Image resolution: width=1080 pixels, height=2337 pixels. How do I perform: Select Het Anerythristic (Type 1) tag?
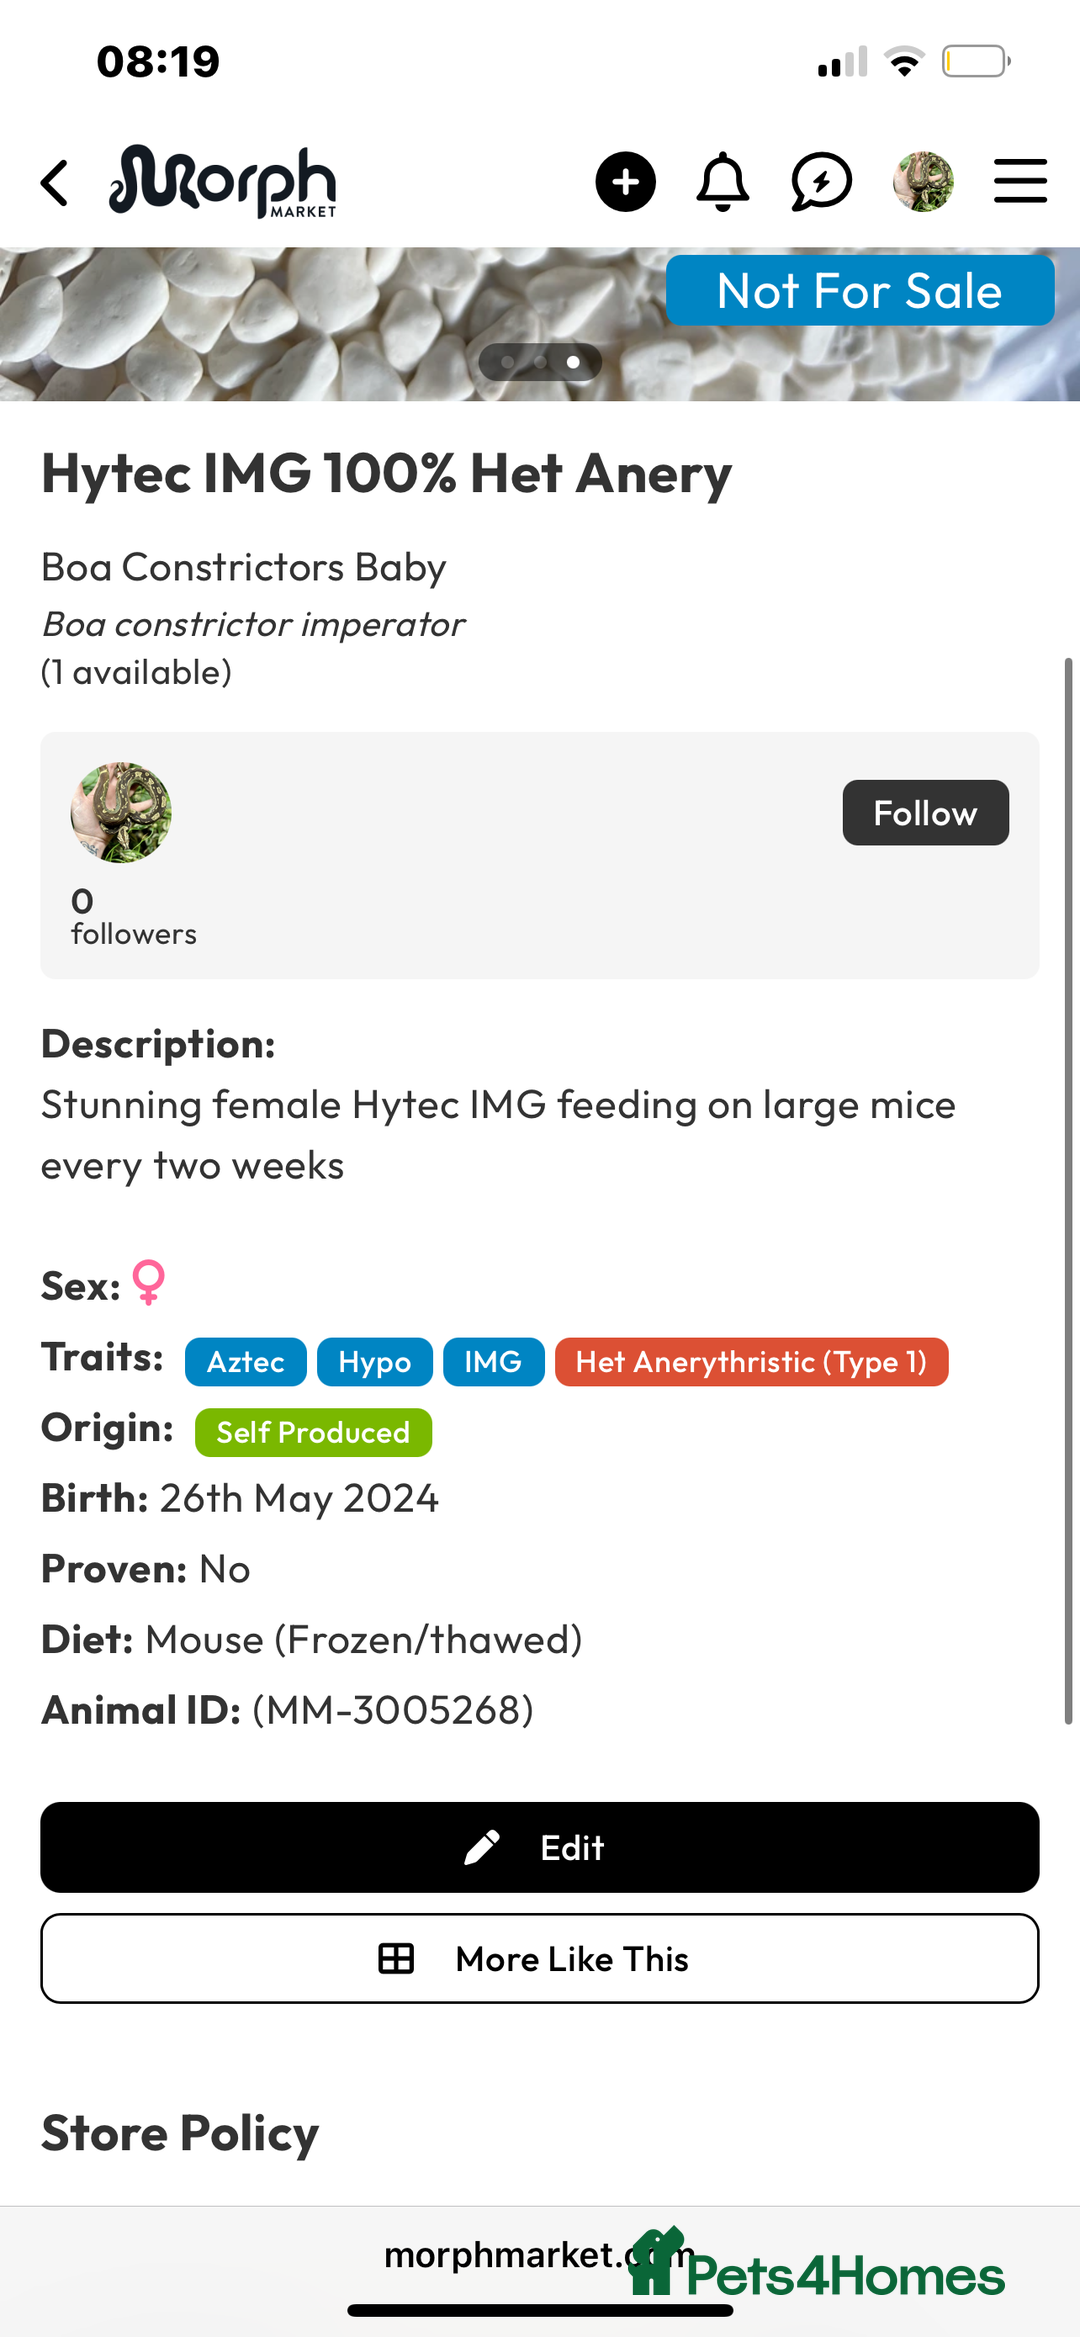pyautogui.click(x=752, y=1362)
